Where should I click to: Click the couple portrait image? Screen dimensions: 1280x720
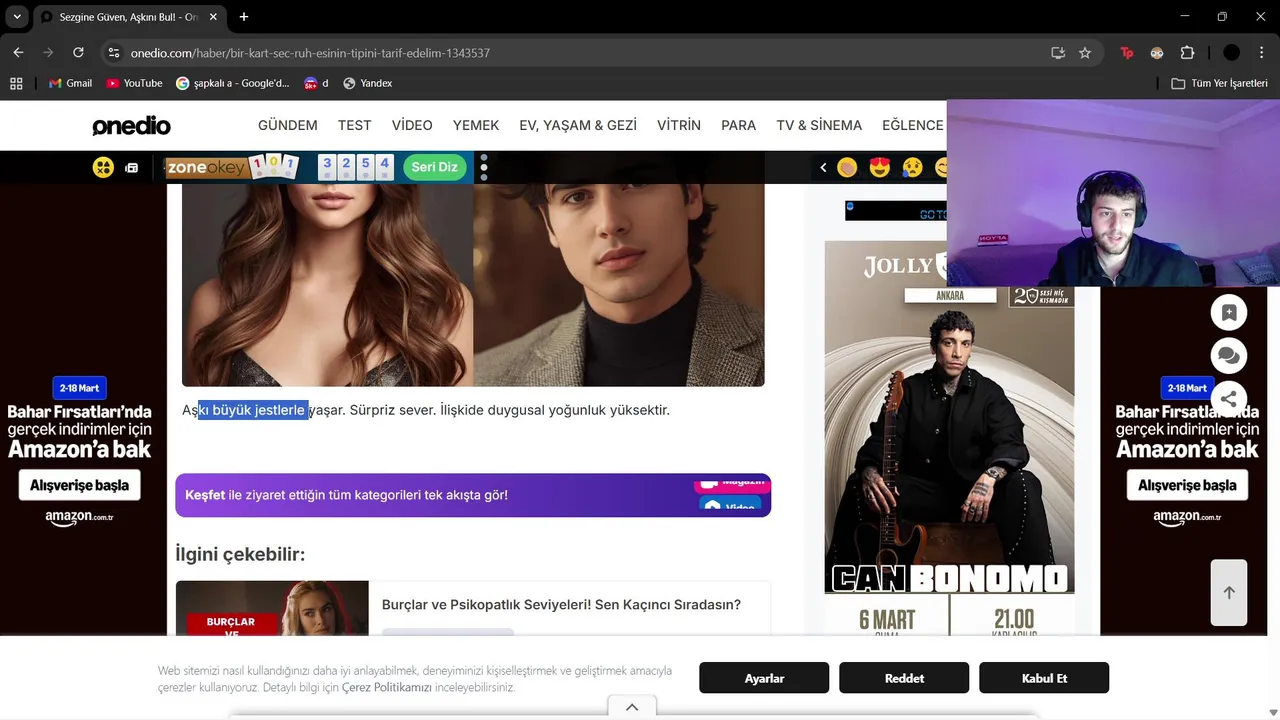[x=473, y=285]
